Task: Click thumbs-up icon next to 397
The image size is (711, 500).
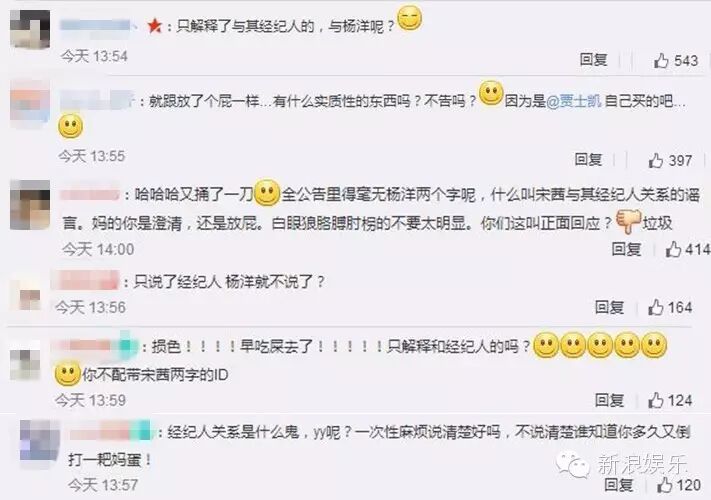Action: coord(656,160)
